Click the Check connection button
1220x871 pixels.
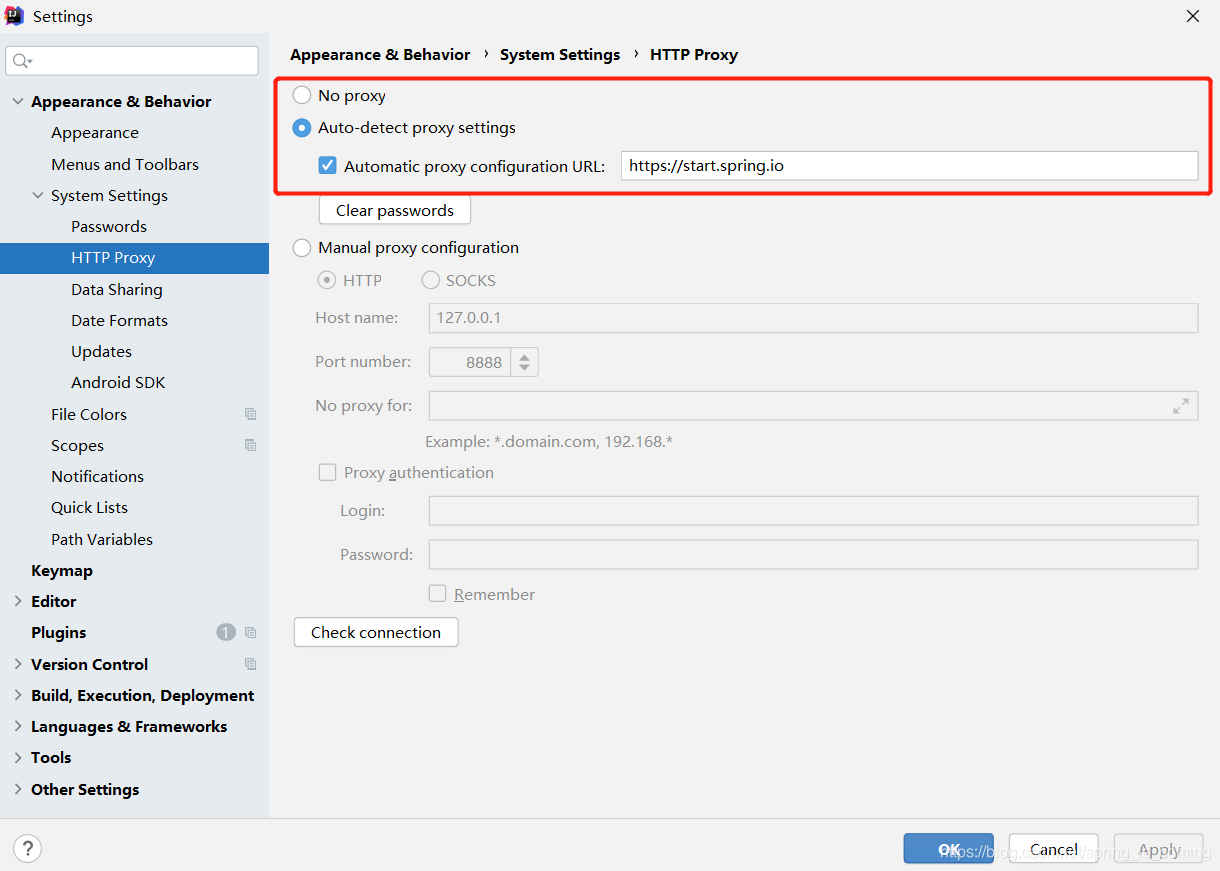click(376, 632)
